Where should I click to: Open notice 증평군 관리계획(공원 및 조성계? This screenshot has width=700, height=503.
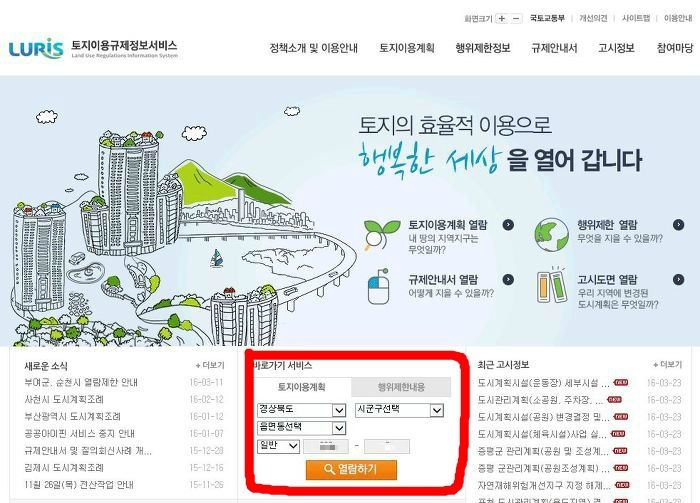click(x=543, y=451)
